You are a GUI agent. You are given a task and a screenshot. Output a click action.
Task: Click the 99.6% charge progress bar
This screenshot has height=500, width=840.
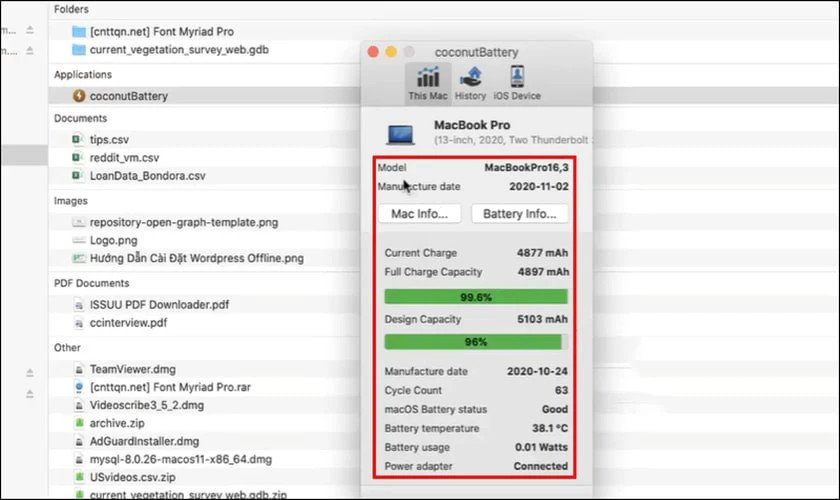[476, 297]
